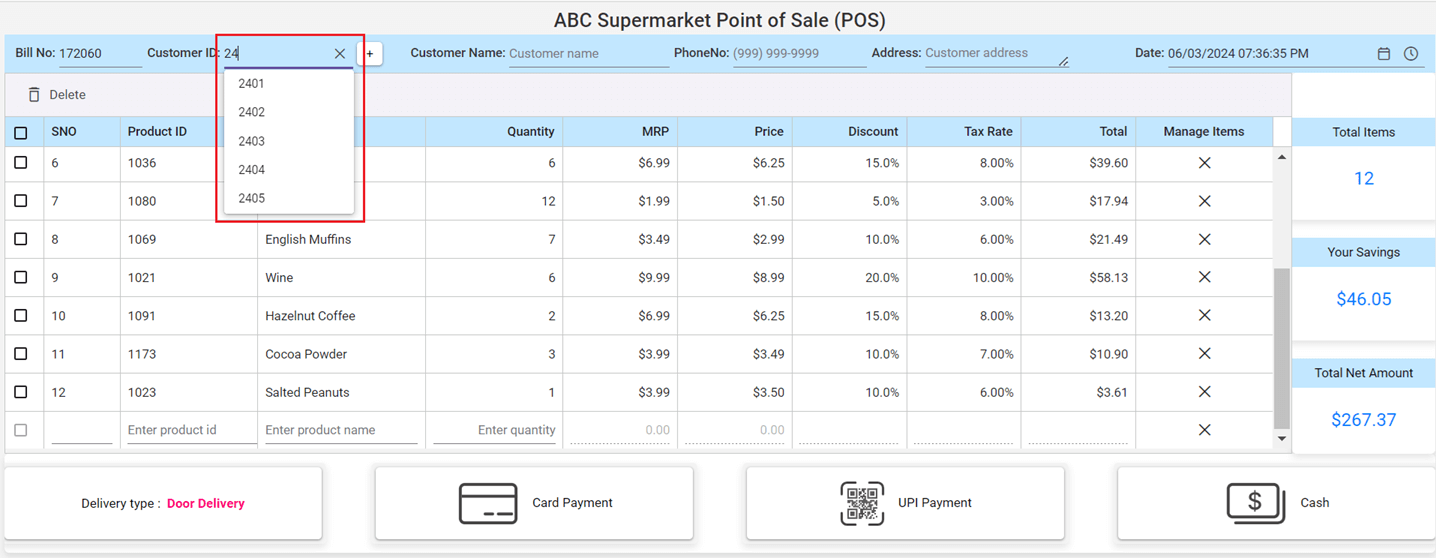Choose the UPI Payment option
1436x558 pixels.
[x=905, y=503]
